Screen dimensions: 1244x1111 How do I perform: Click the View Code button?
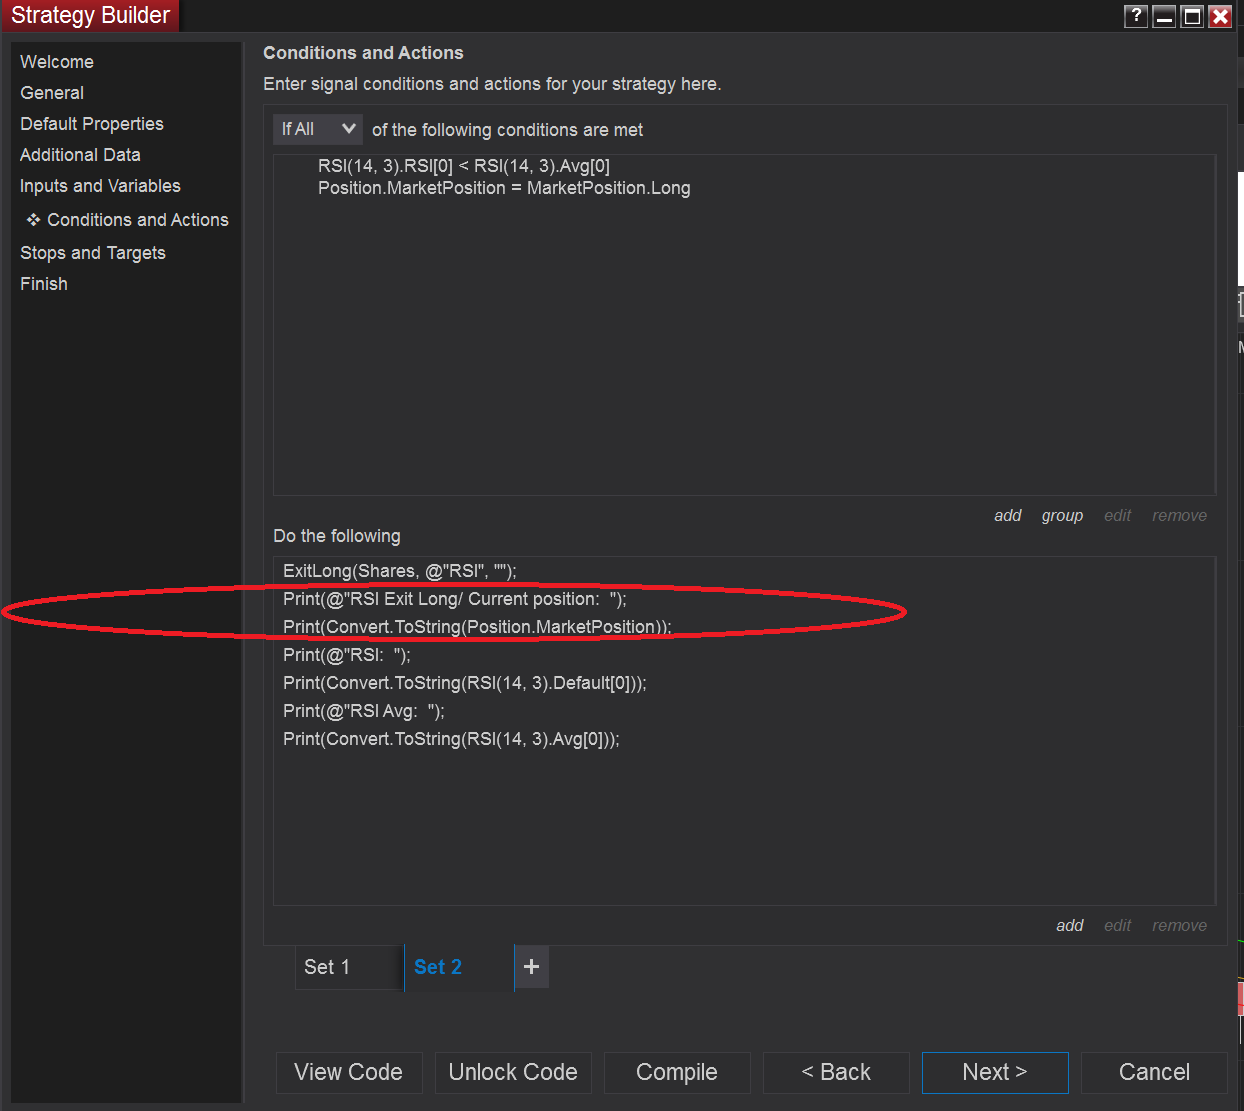pyautogui.click(x=349, y=1072)
